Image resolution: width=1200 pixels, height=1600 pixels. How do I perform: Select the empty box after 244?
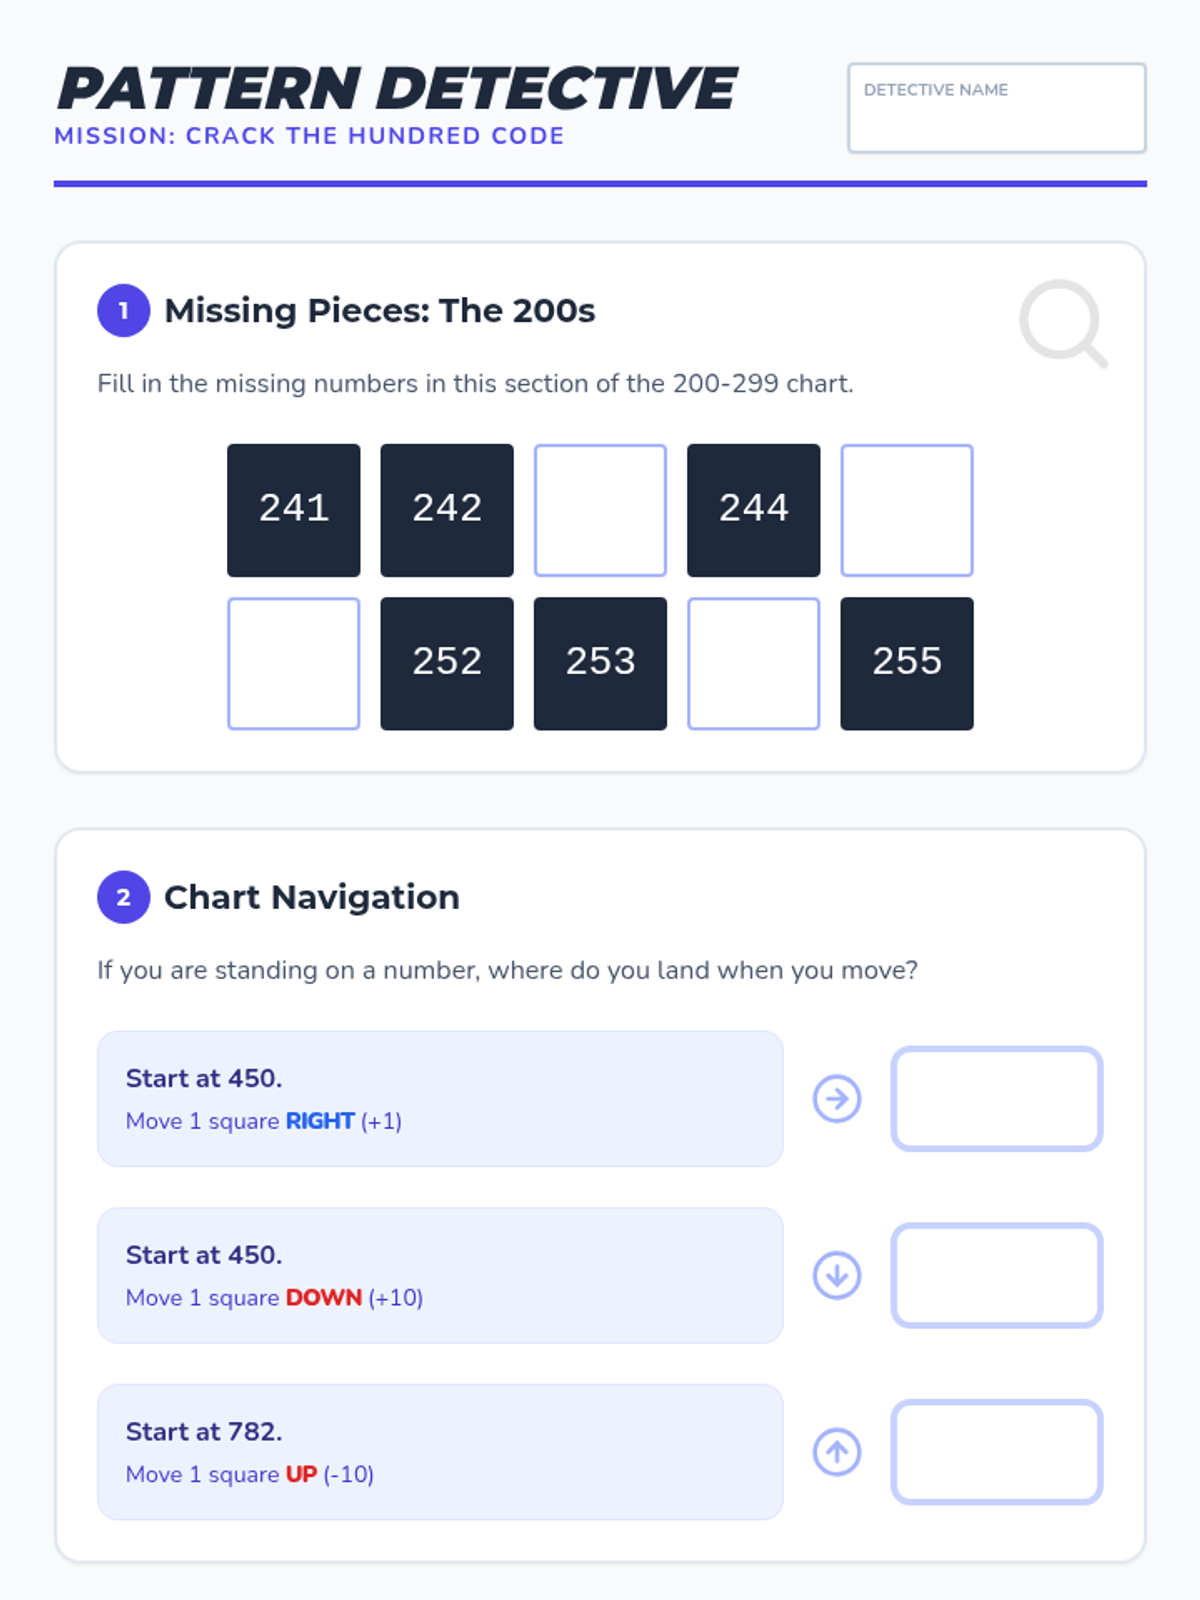[907, 510]
